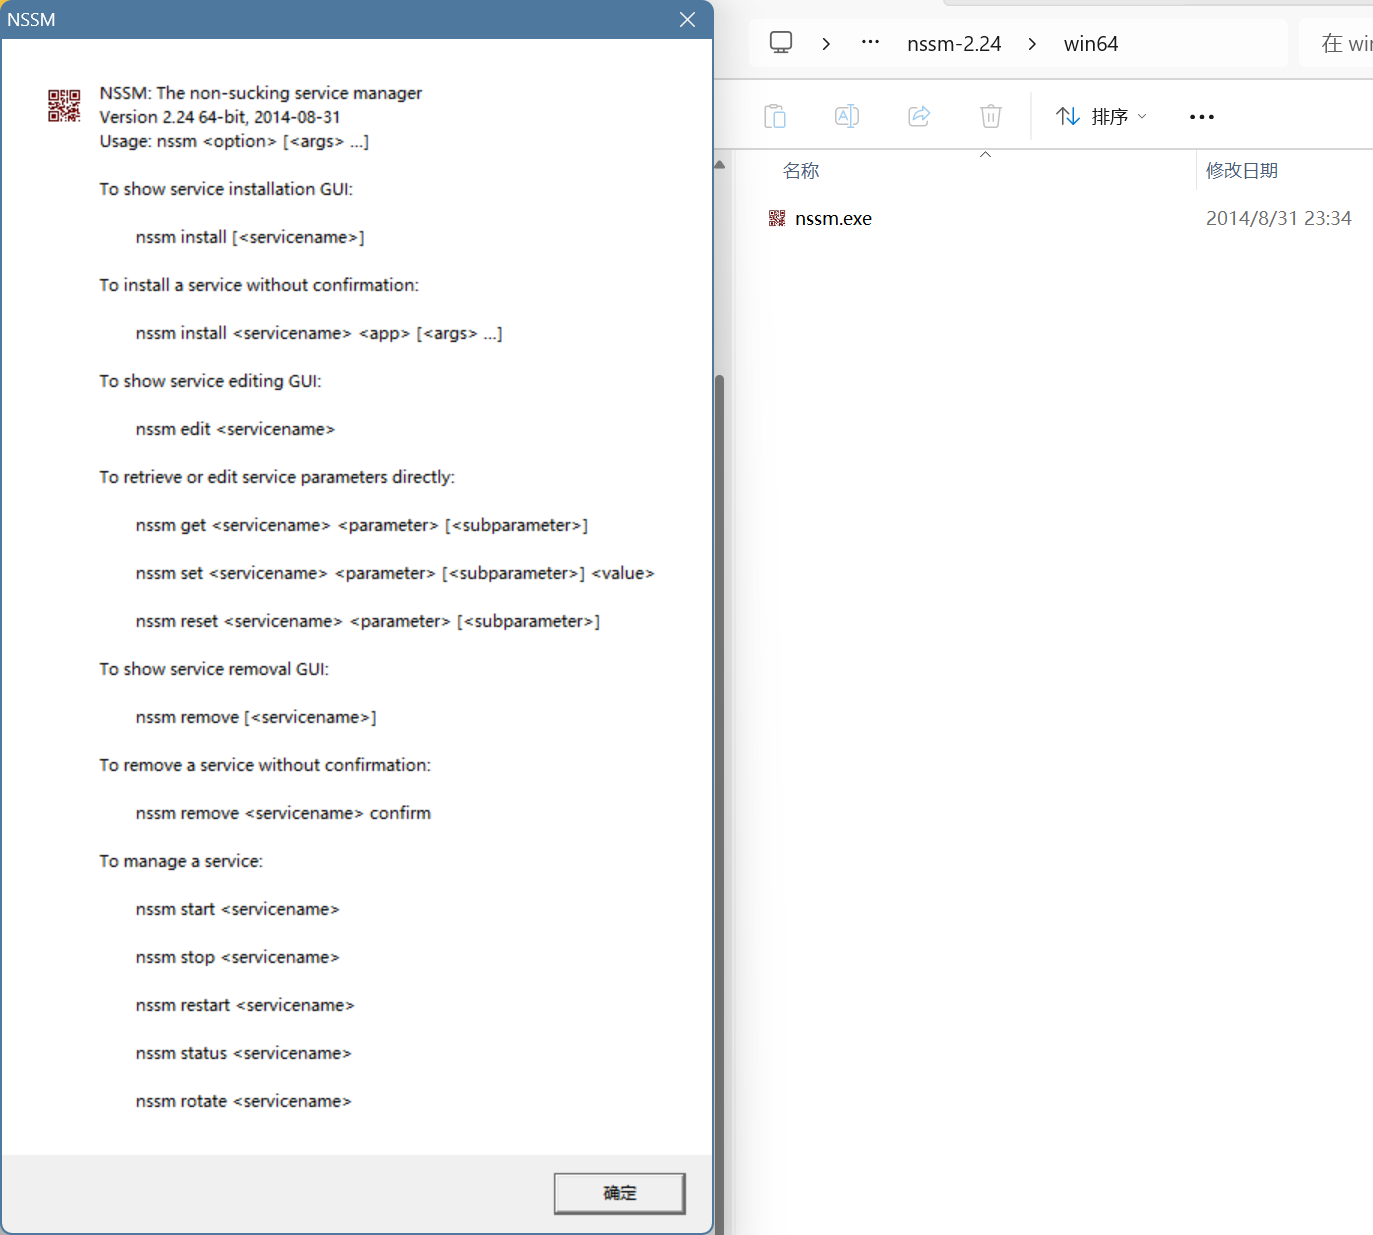Expand chevron after monitor icon in address bar

(x=826, y=44)
